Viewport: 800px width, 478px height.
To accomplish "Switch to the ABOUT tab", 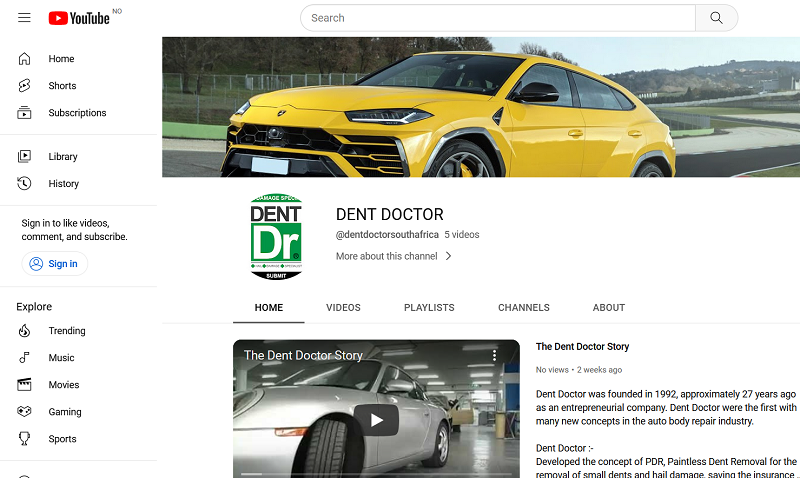I will click(609, 308).
